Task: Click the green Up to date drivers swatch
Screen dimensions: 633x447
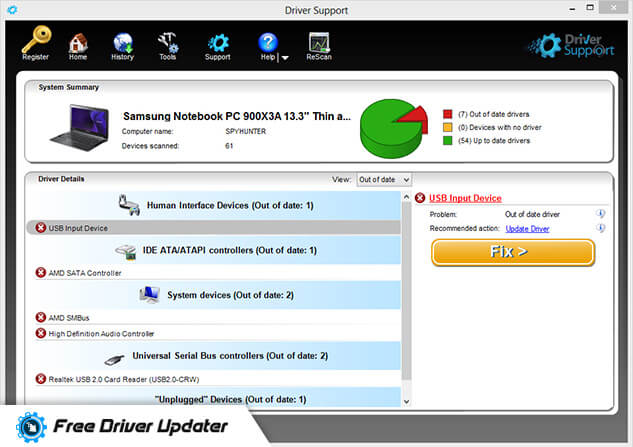Action: pos(447,141)
